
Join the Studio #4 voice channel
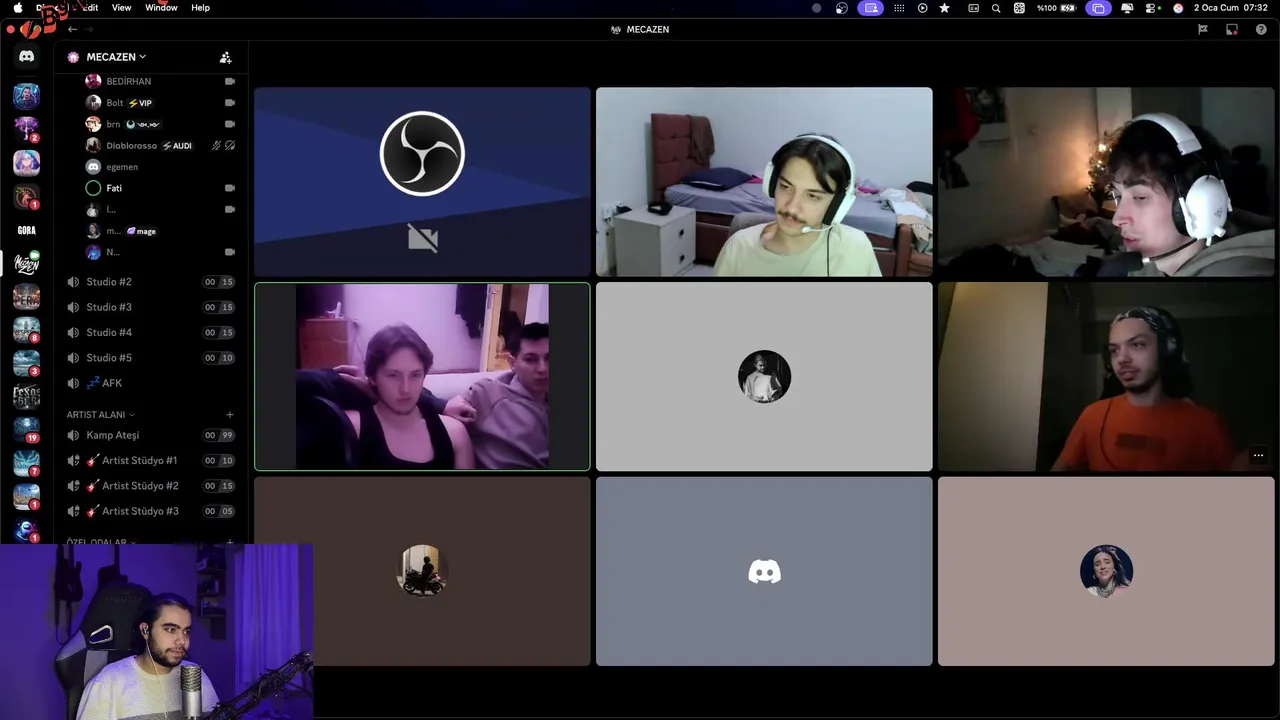150,332
